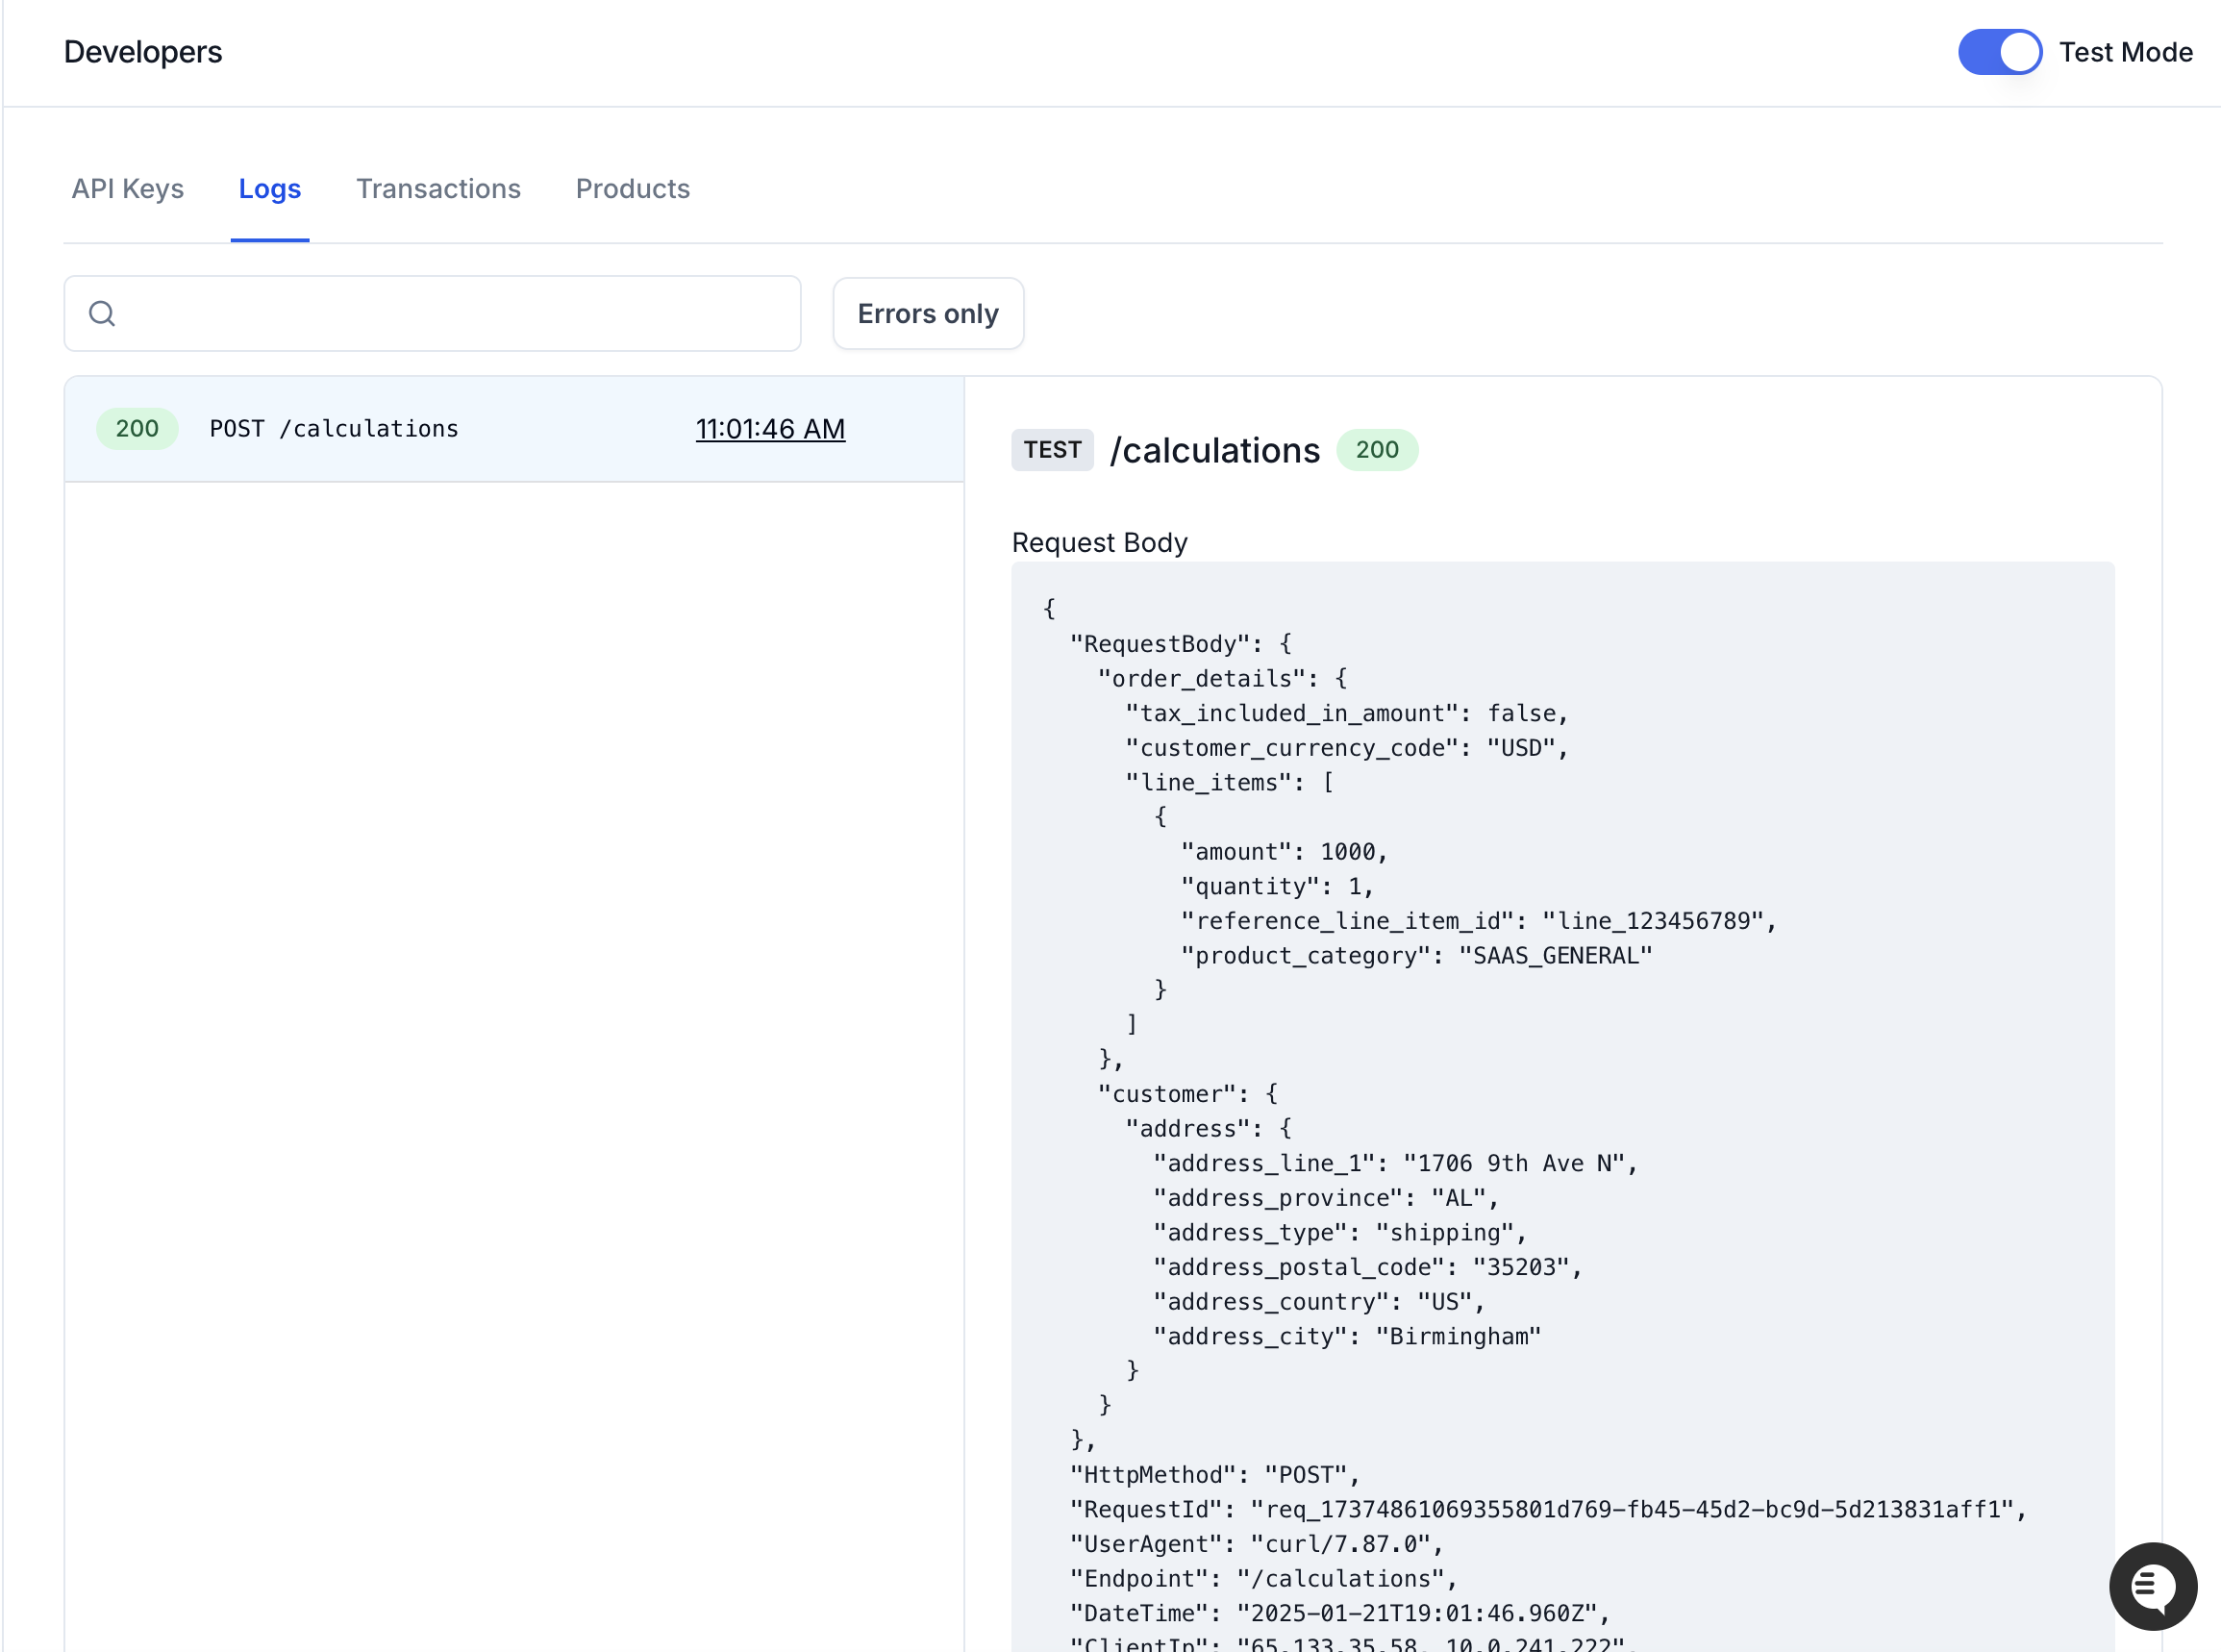
Task: Click the "address_city": "Birmingham" line
Action: click(1347, 1337)
